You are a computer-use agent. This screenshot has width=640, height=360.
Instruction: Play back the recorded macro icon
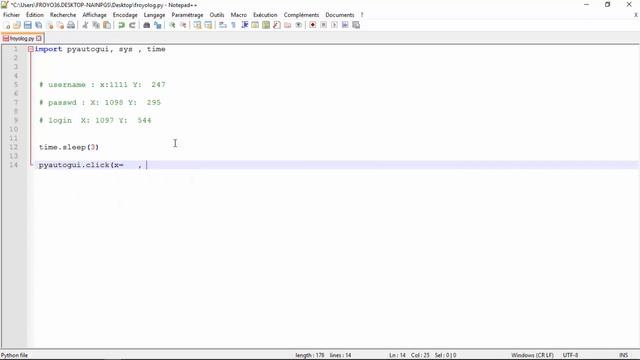point(334,25)
